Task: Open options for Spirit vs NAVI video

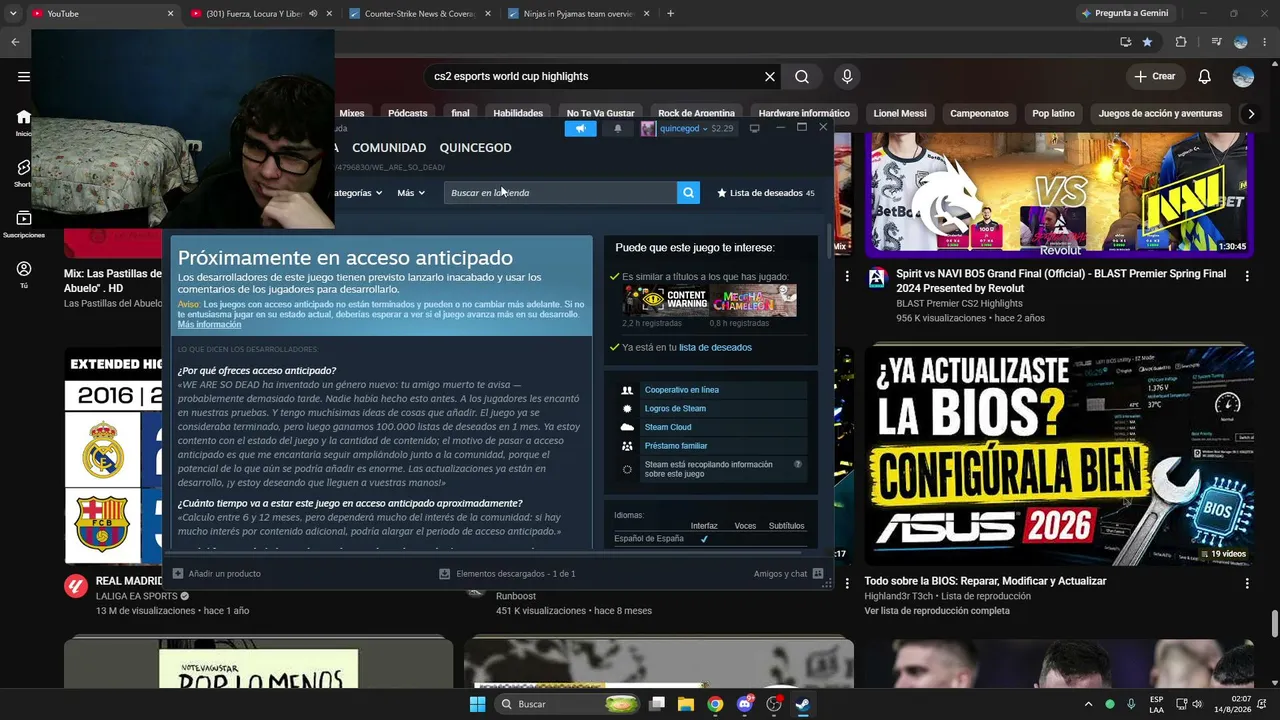Action: click(x=1247, y=277)
